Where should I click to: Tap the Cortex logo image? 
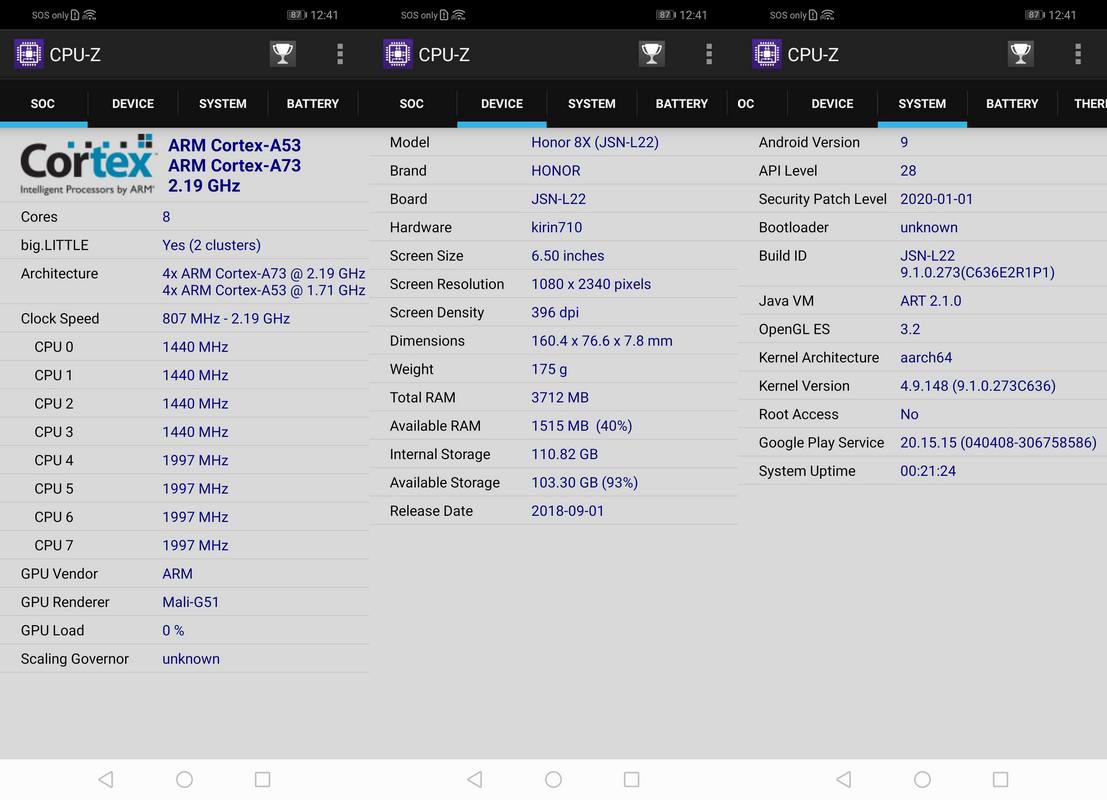click(x=88, y=164)
